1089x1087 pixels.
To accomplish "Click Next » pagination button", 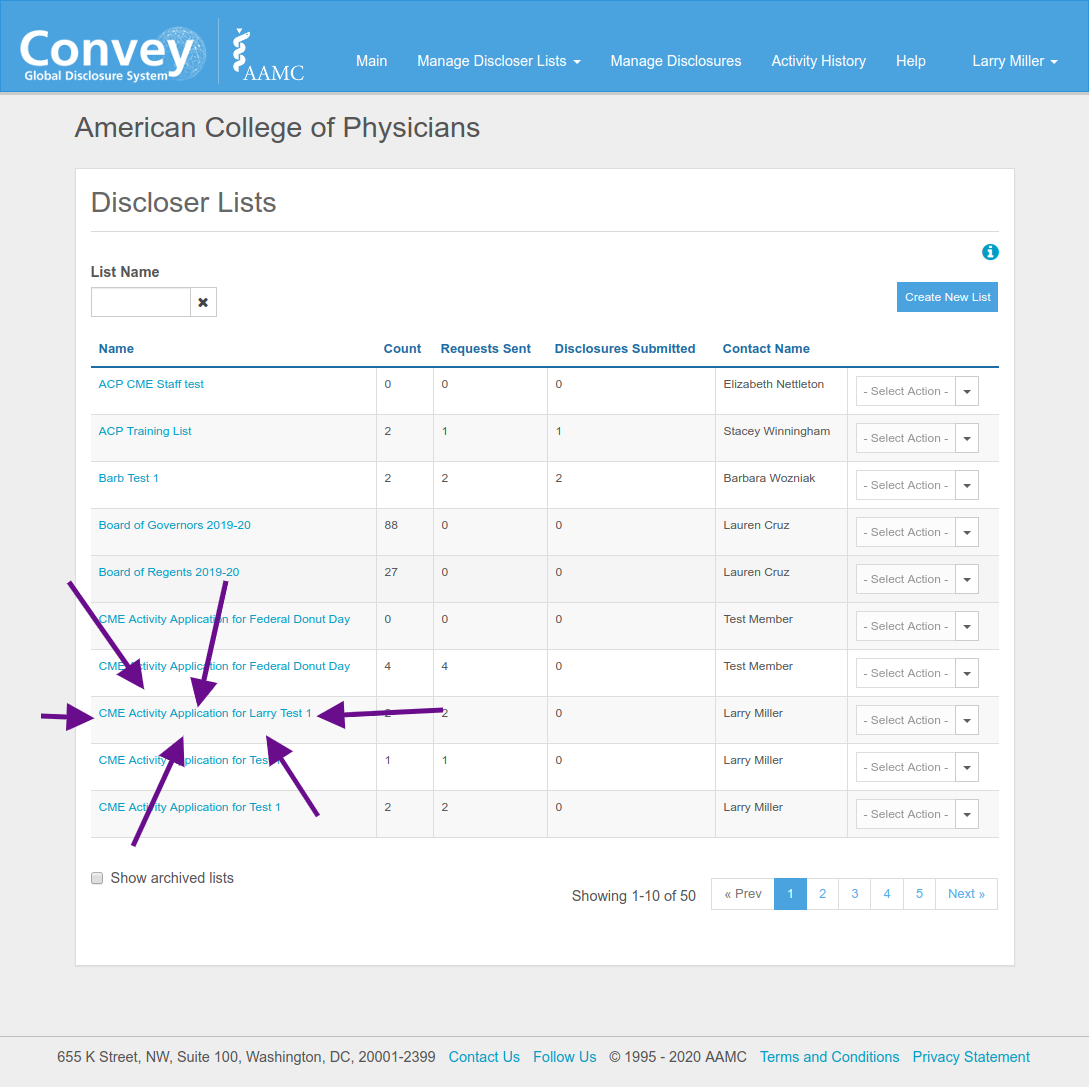I will click(966, 894).
